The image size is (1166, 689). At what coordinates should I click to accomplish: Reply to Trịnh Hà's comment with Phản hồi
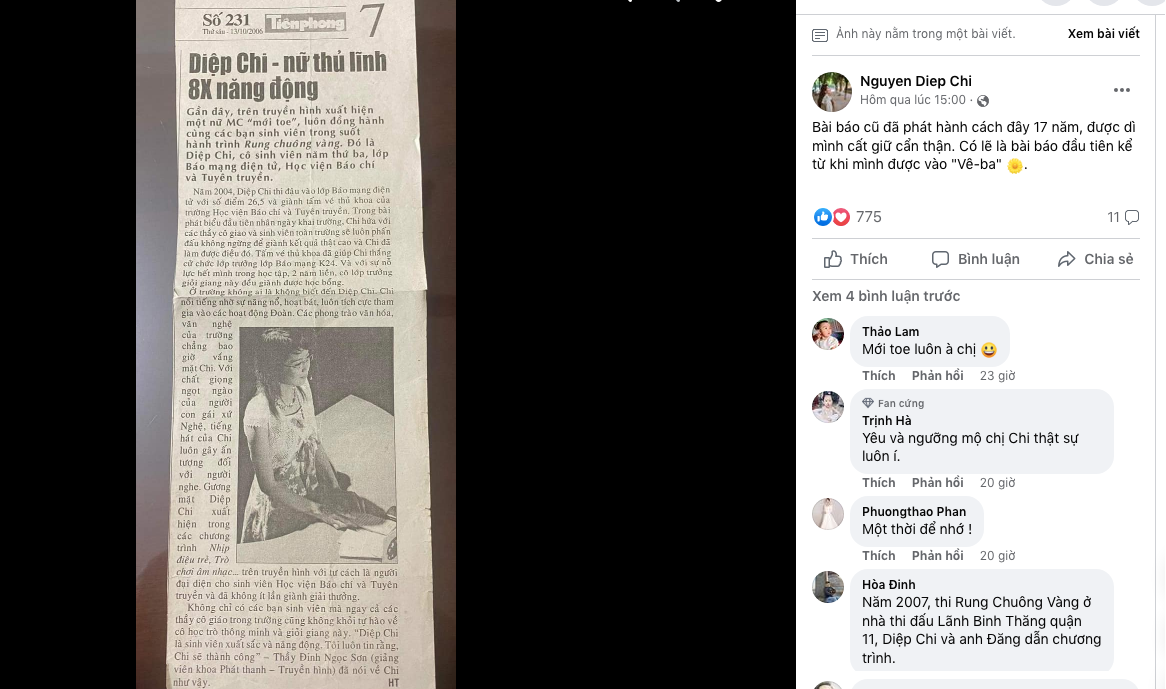(x=937, y=482)
